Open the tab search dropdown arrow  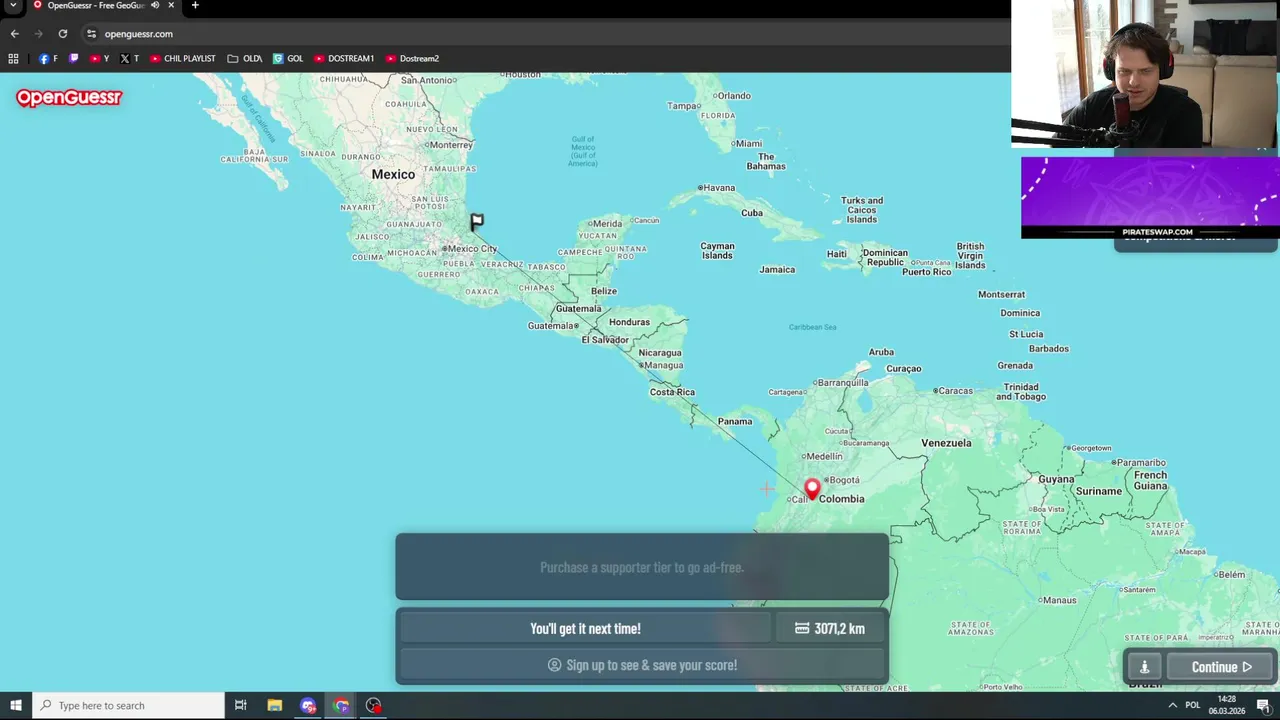pyautogui.click(x=13, y=5)
